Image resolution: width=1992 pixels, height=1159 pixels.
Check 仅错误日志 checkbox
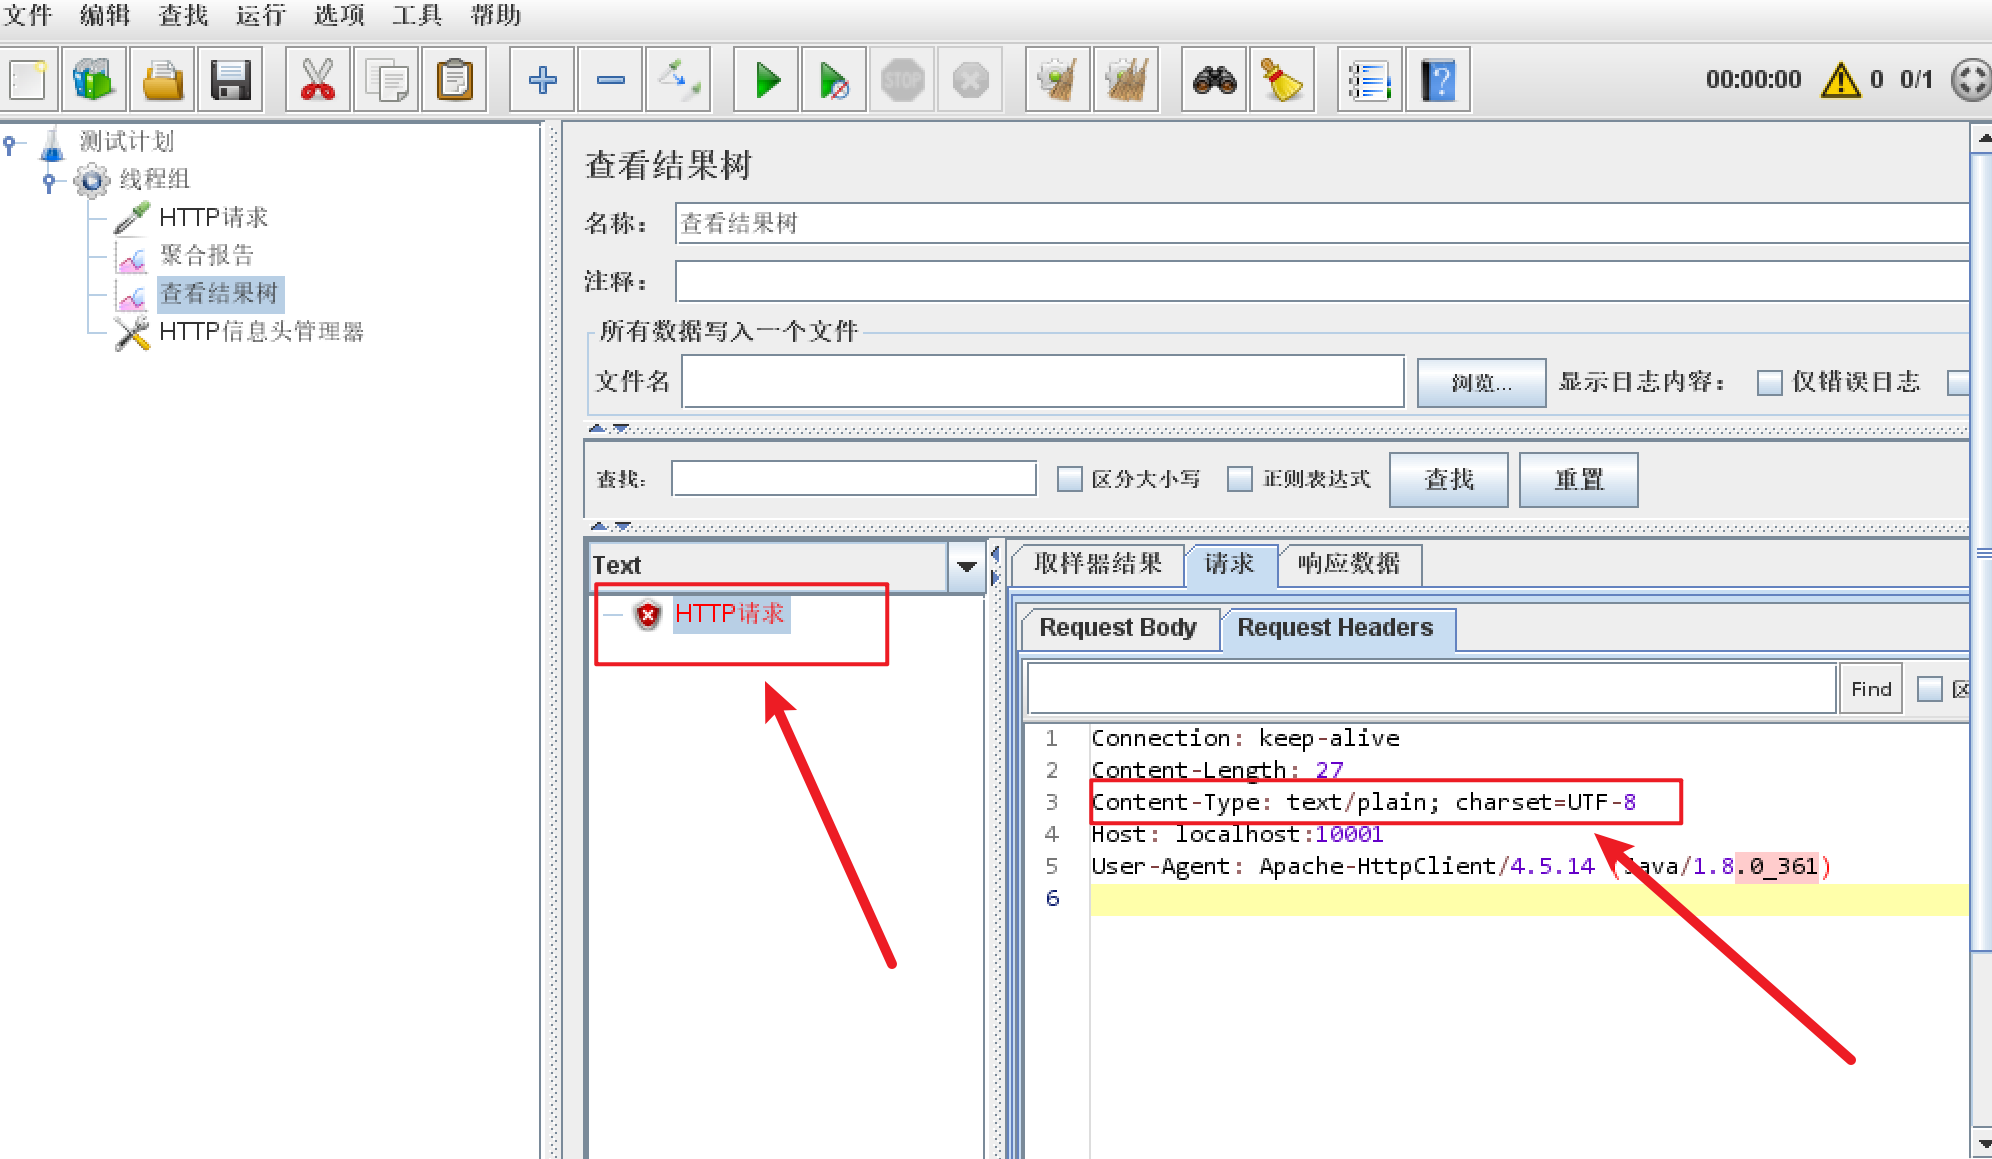[1769, 383]
